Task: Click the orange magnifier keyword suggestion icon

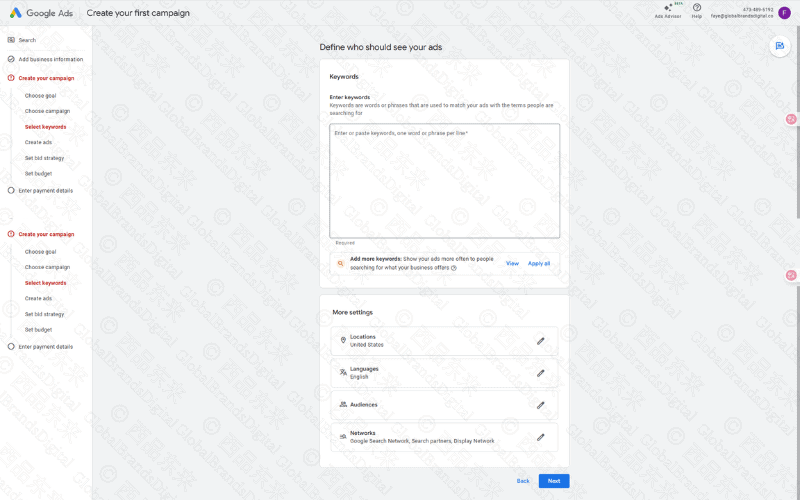Action: [341, 263]
